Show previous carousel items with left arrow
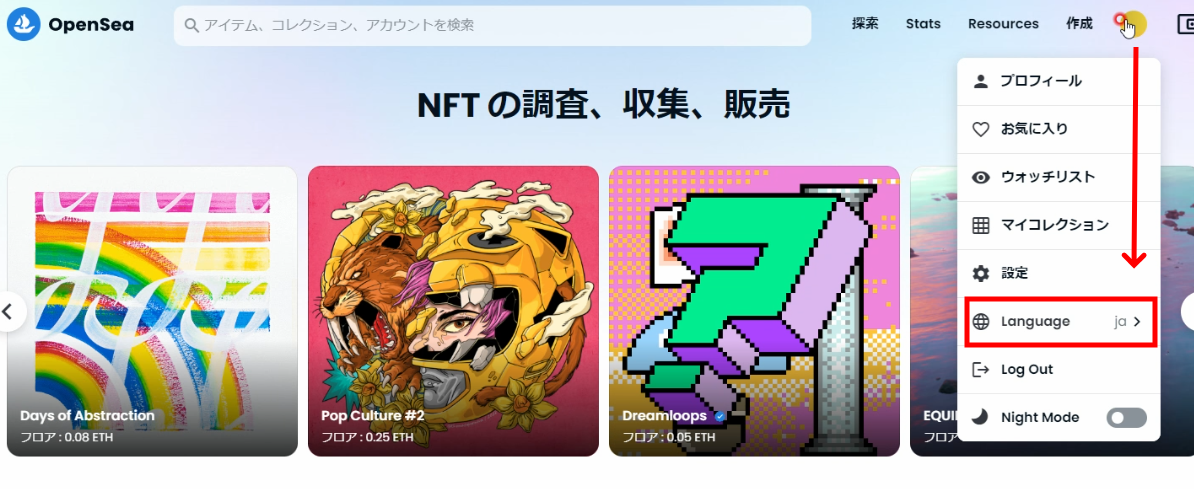 pyautogui.click(x=10, y=312)
